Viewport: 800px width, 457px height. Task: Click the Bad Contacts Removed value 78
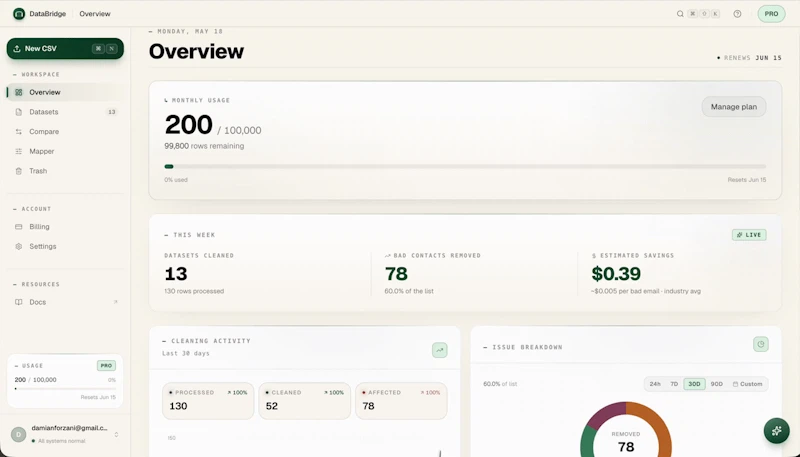[396, 274]
